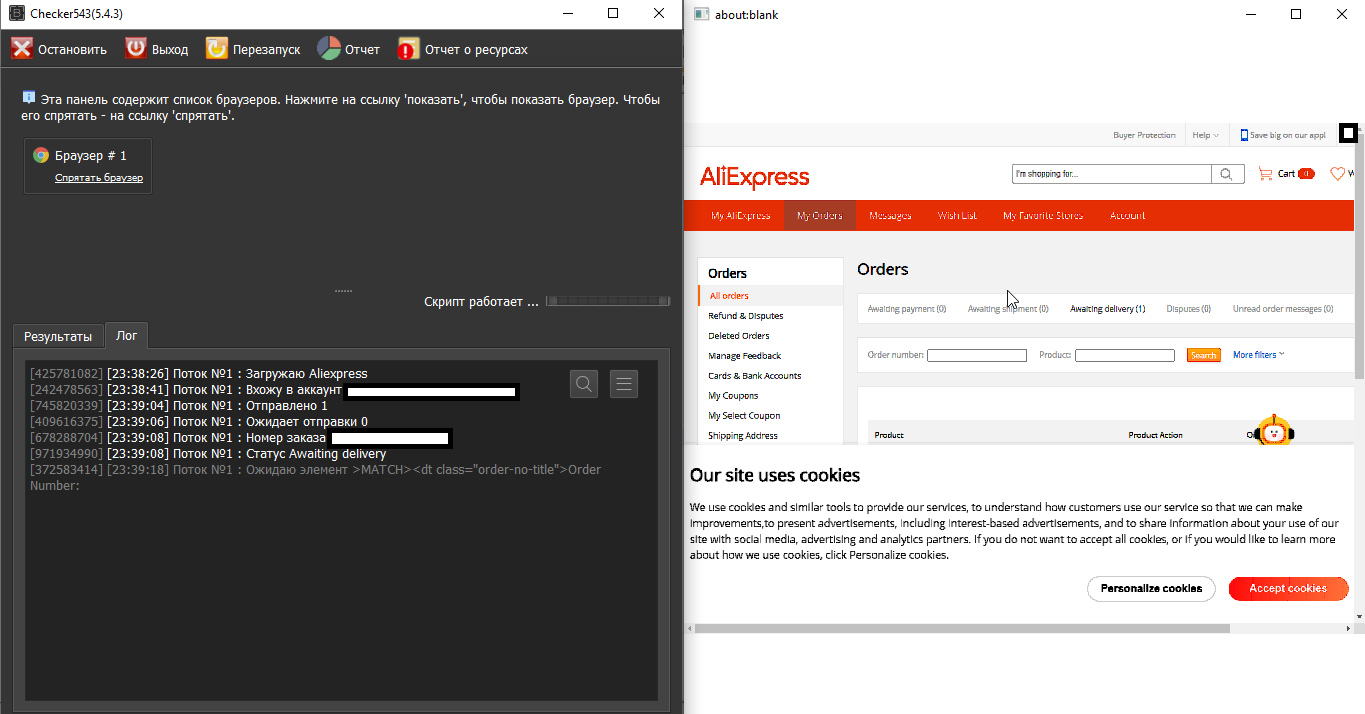Click the red X Остановить icon

coord(22,48)
